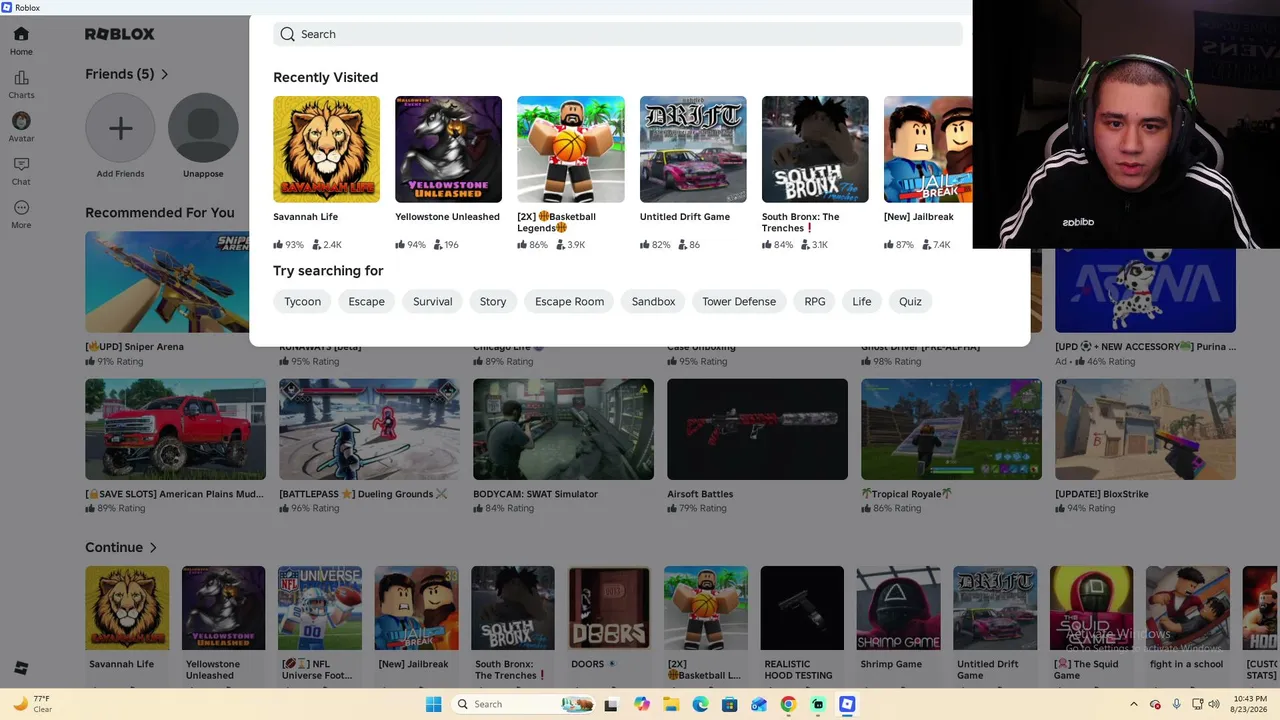Click the microphone tray icon
Image resolution: width=1280 pixels, height=720 pixels.
[x=1177, y=704]
